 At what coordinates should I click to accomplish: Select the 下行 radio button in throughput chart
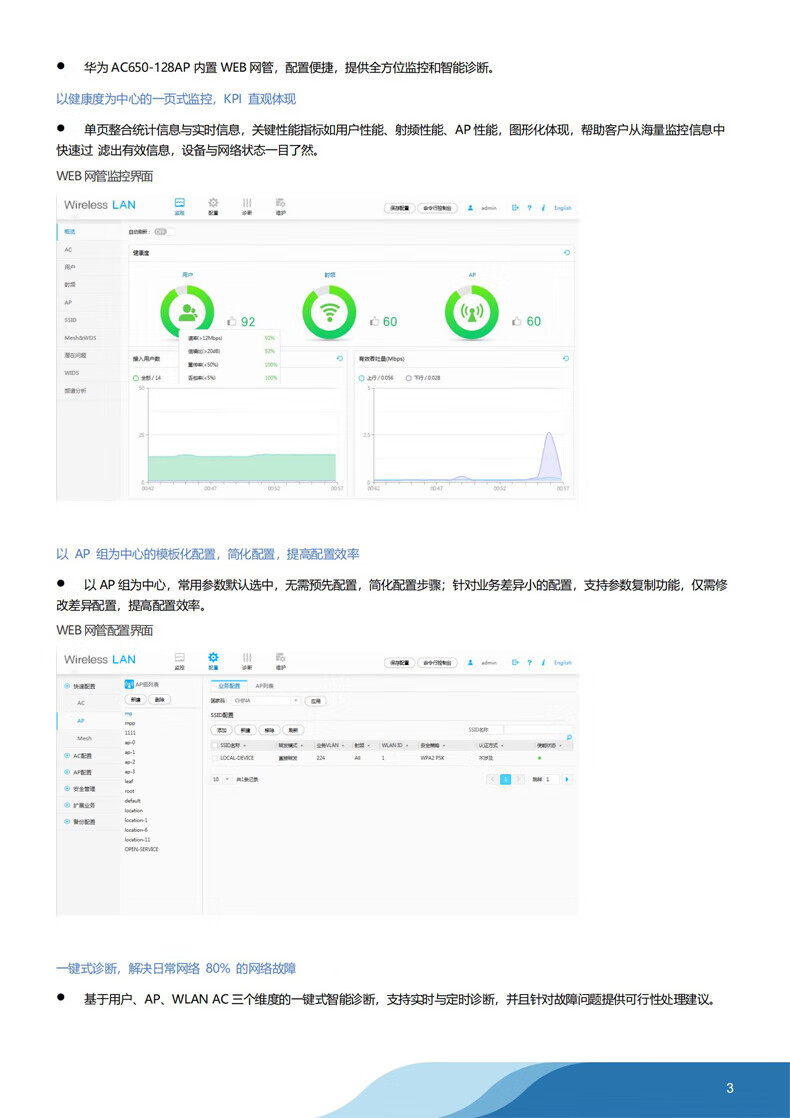coord(409,378)
